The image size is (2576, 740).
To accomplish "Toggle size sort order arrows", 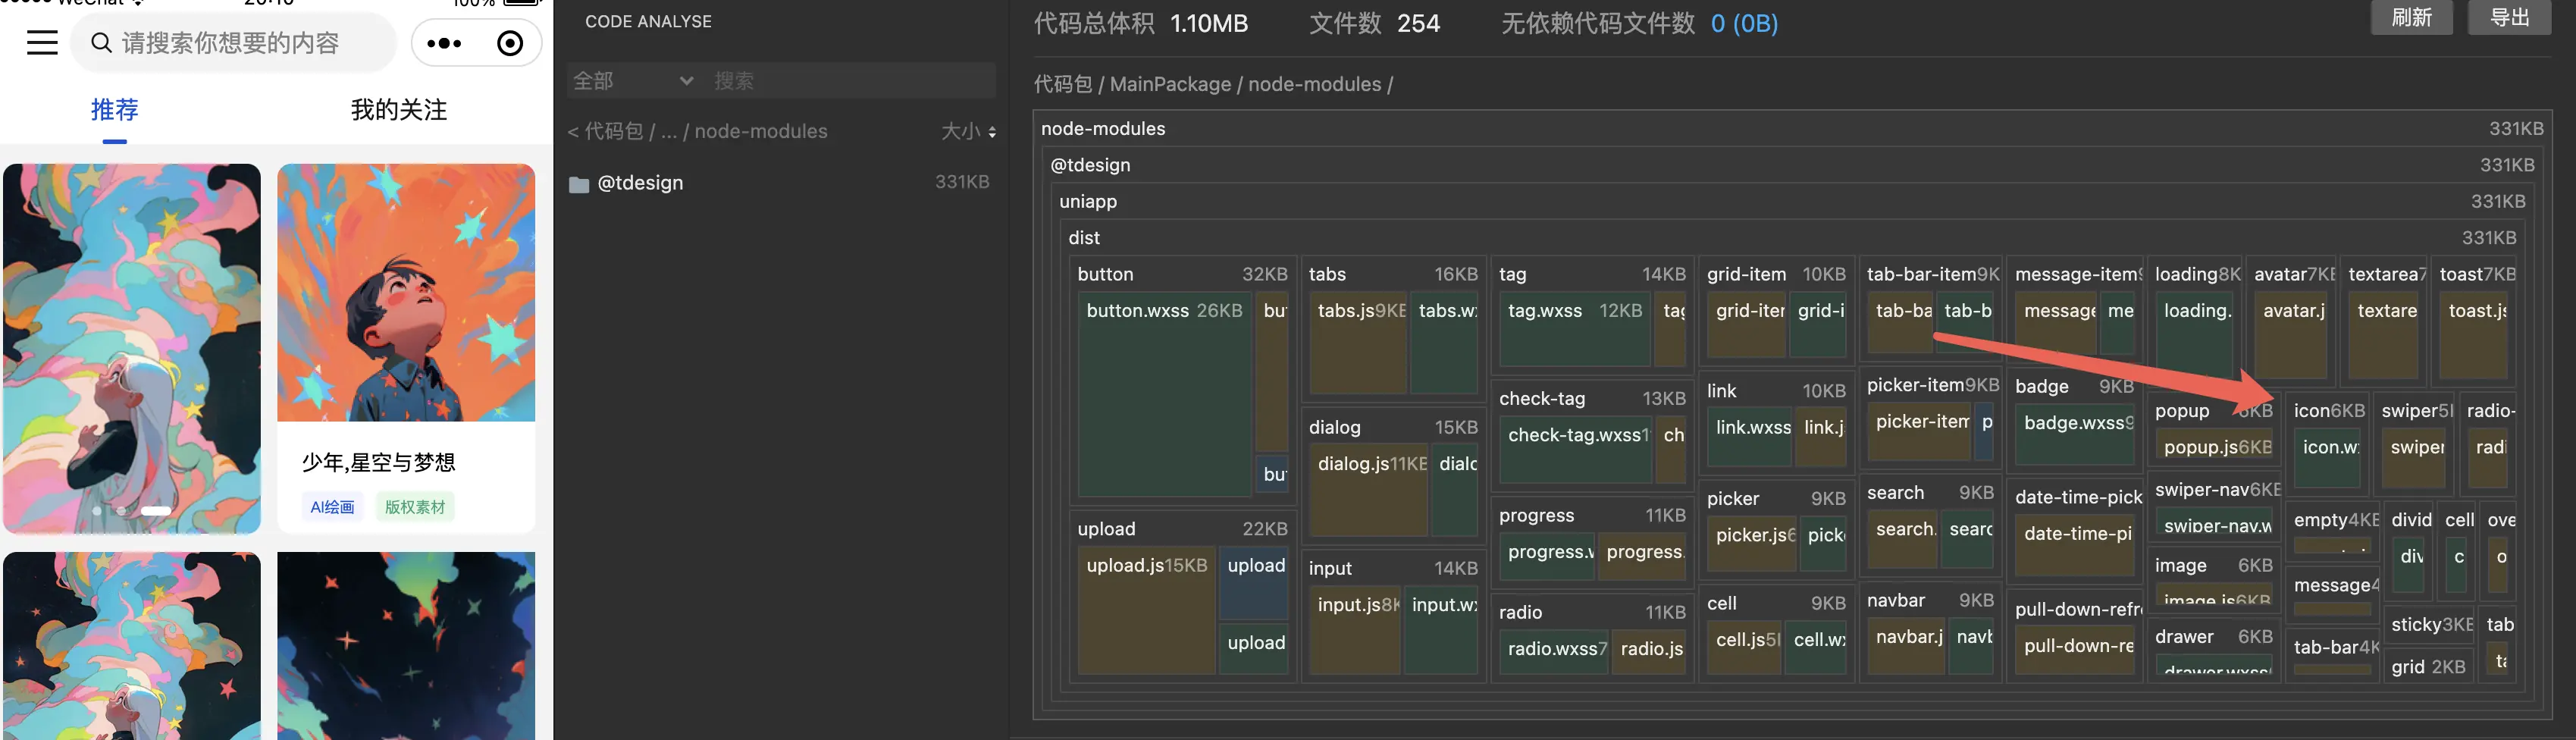I will pyautogui.click(x=991, y=132).
